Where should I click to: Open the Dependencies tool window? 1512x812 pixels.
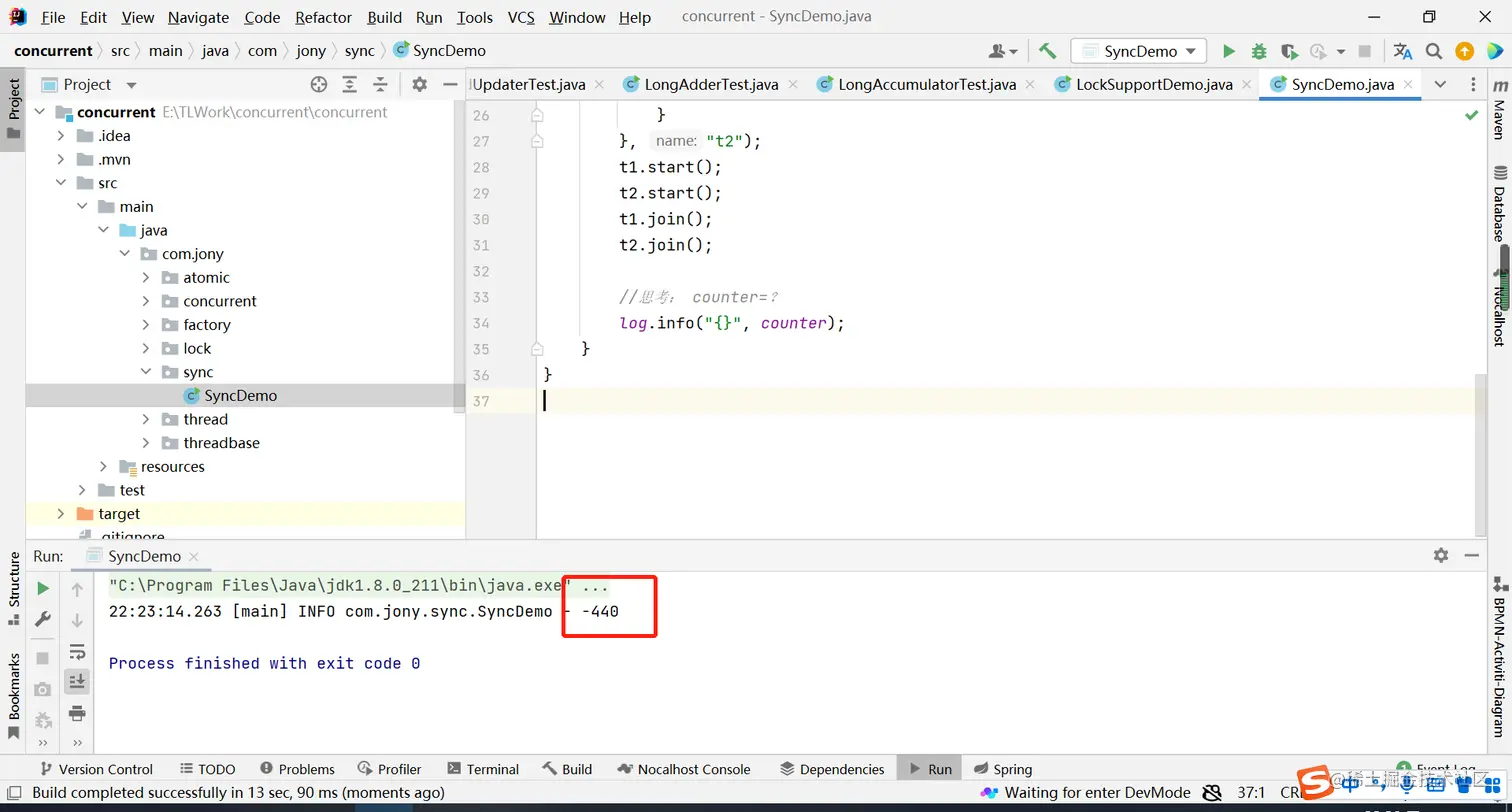tap(832, 769)
